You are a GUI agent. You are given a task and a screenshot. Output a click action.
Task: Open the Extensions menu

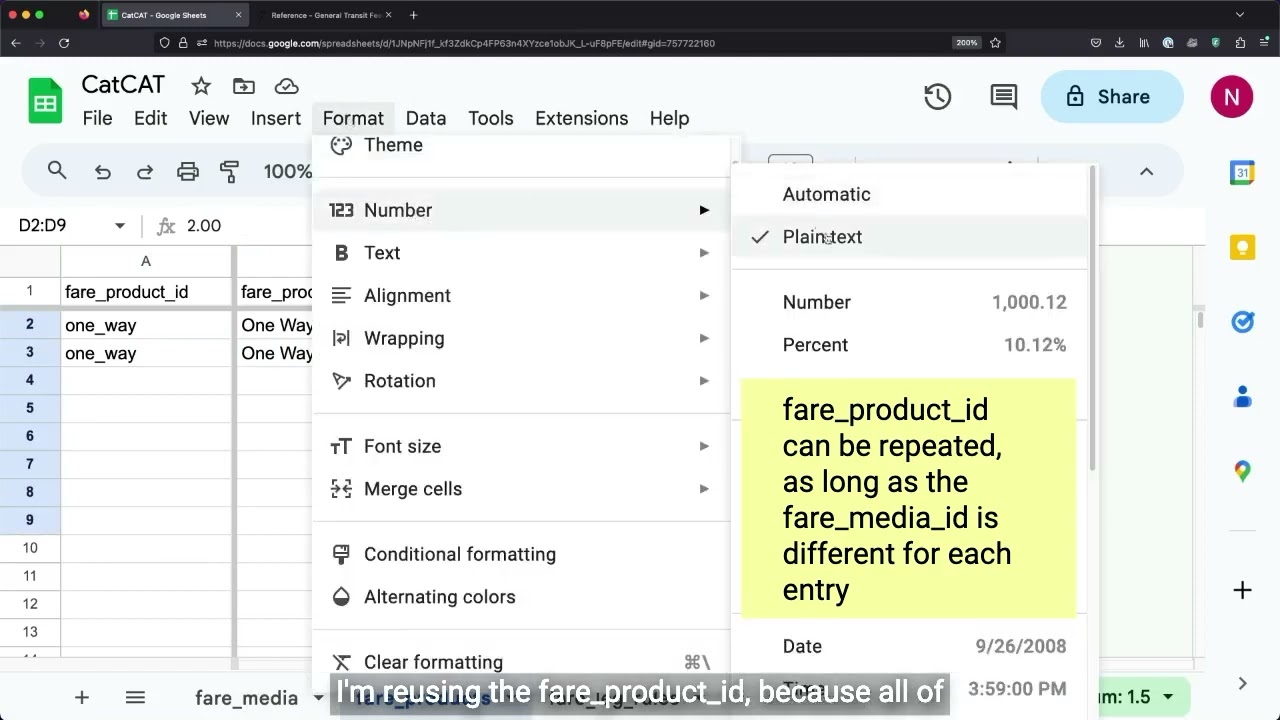tap(582, 118)
